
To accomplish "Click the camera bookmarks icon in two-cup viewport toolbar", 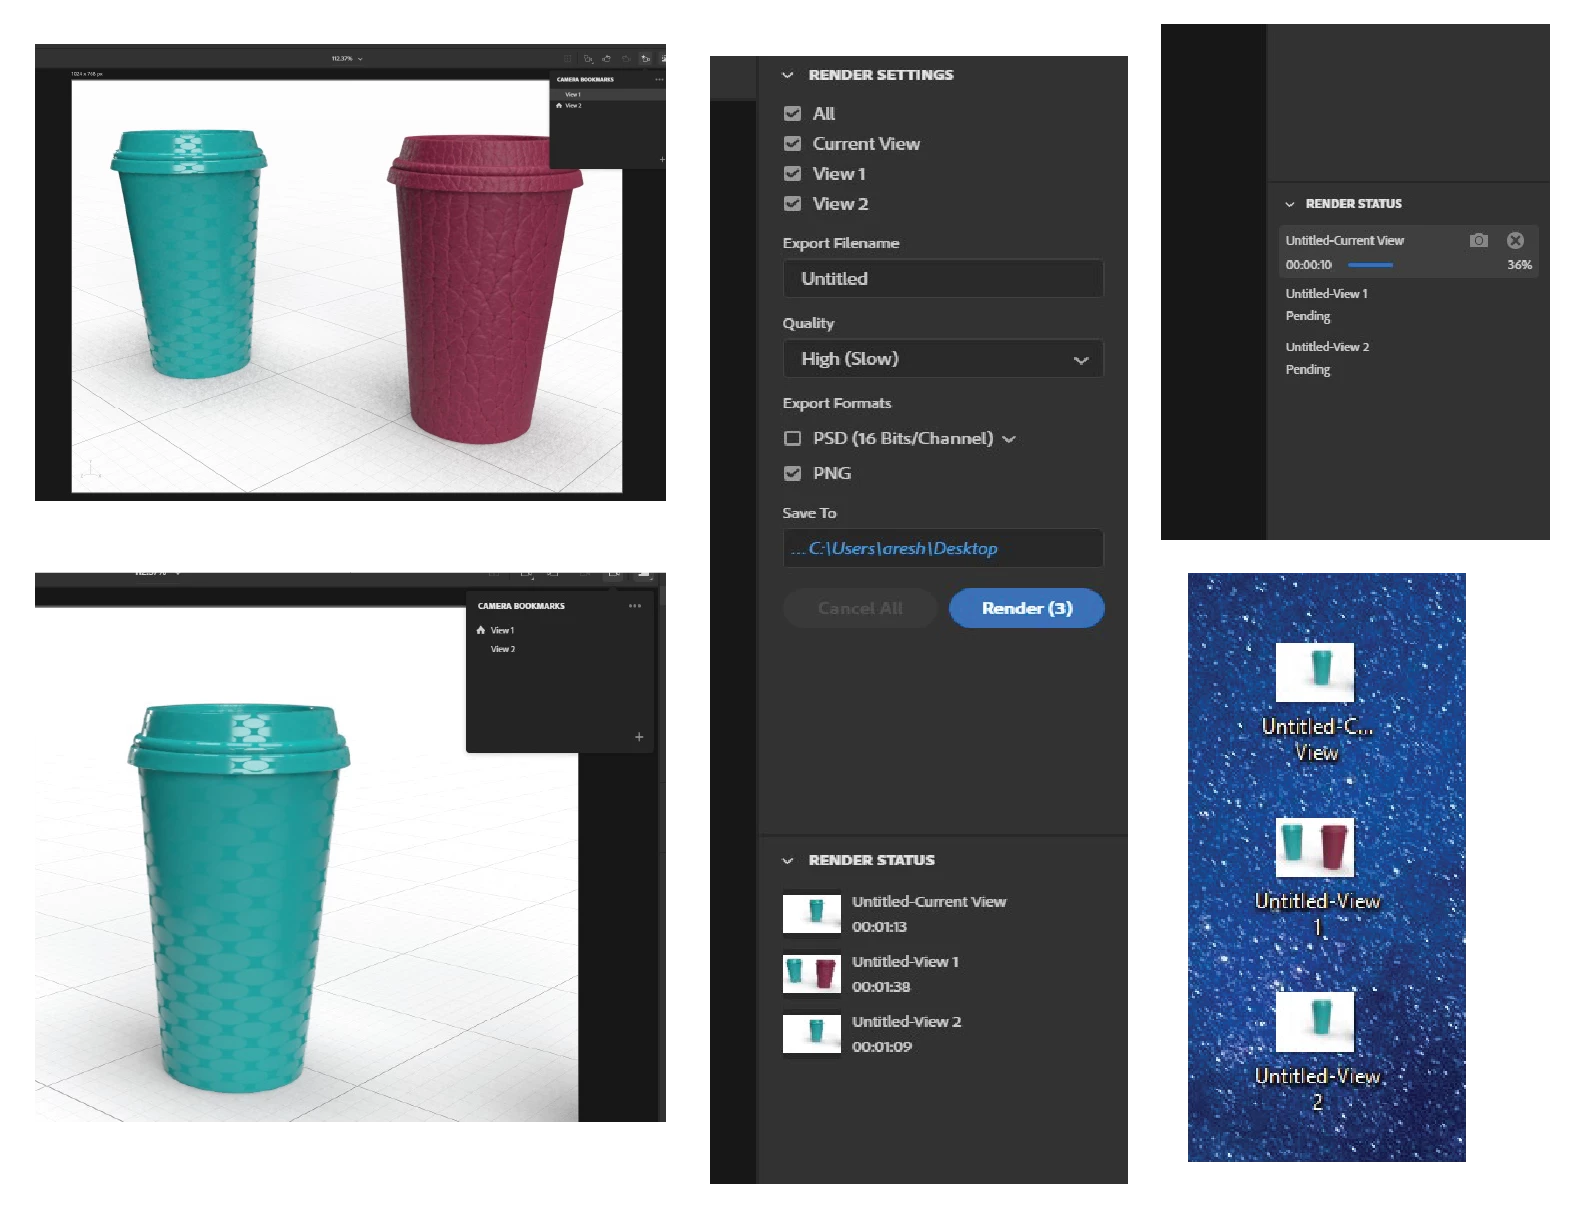I will pyautogui.click(x=645, y=59).
